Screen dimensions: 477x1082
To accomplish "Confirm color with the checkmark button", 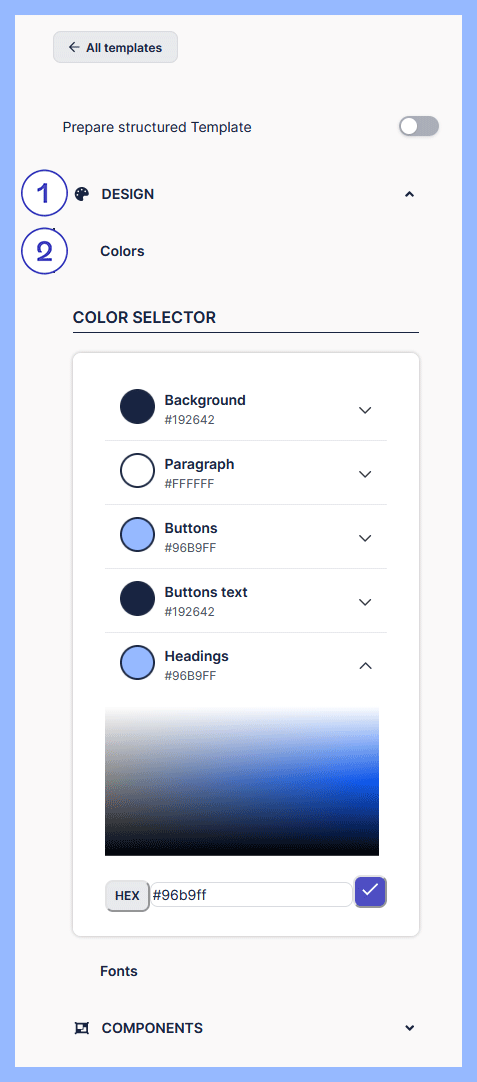I will (x=371, y=892).
